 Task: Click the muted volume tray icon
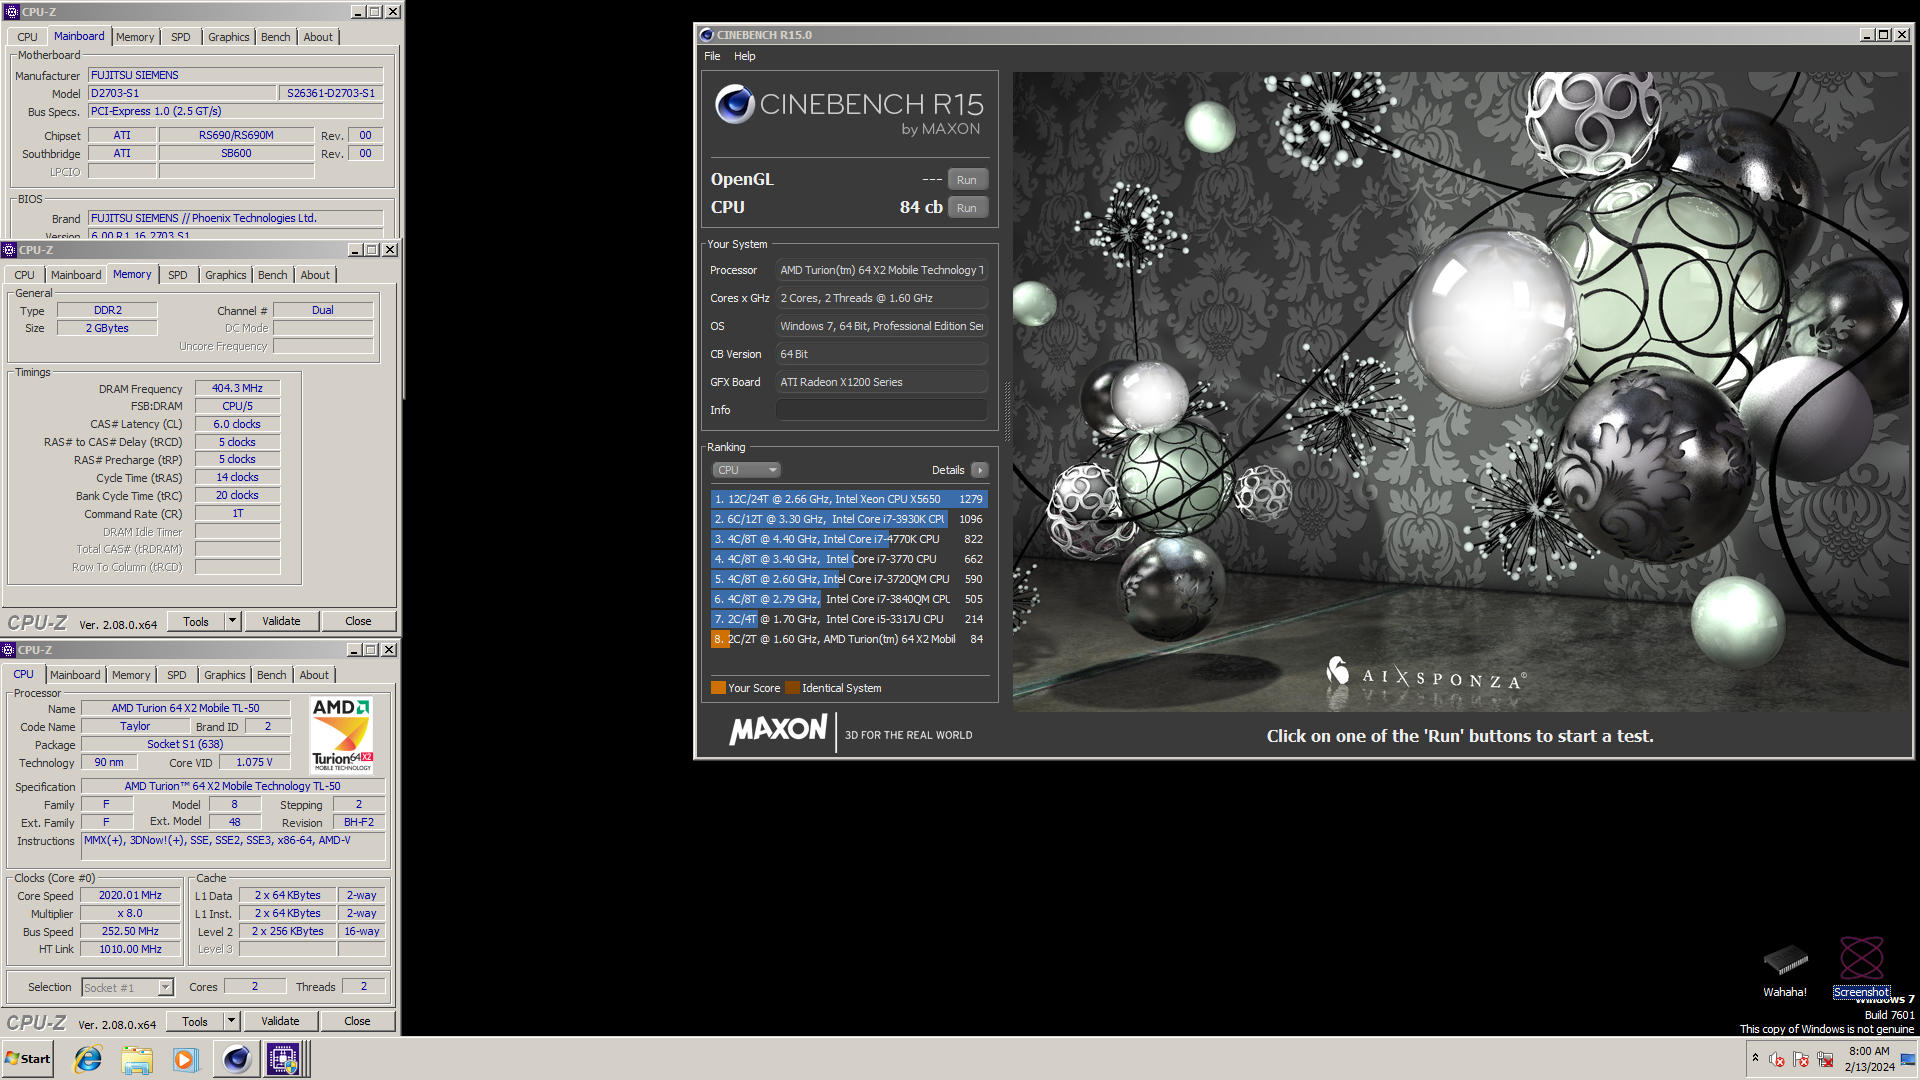[1777, 1060]
